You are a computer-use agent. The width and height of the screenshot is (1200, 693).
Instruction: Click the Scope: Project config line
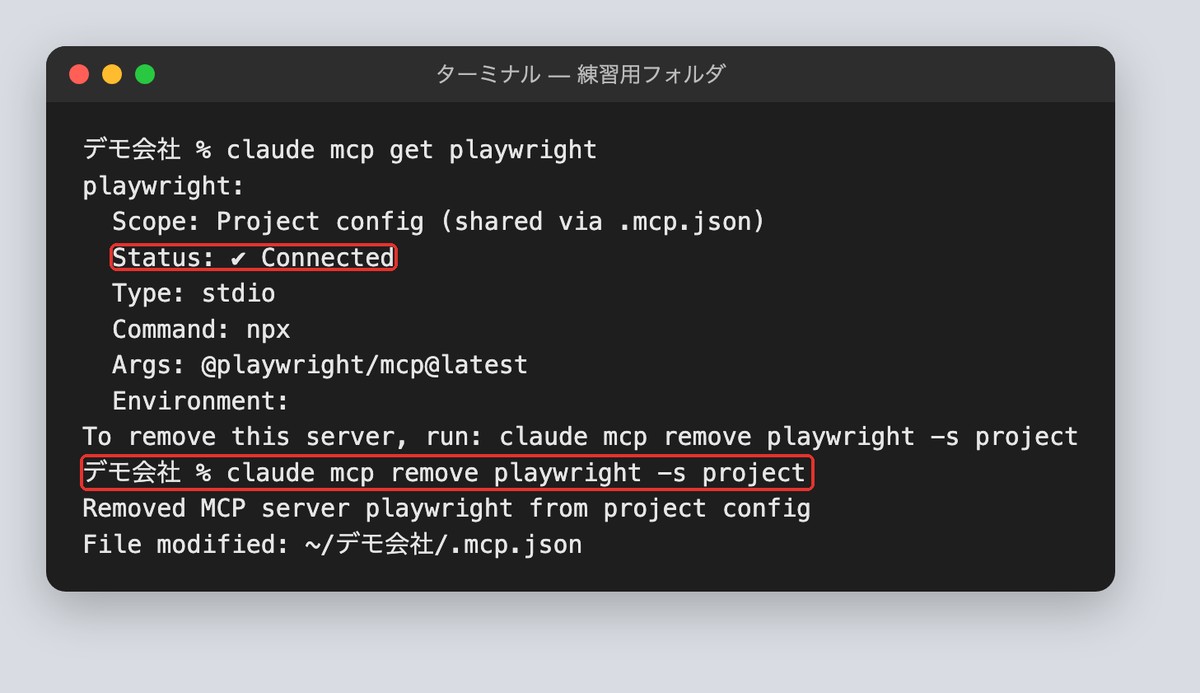438,222
